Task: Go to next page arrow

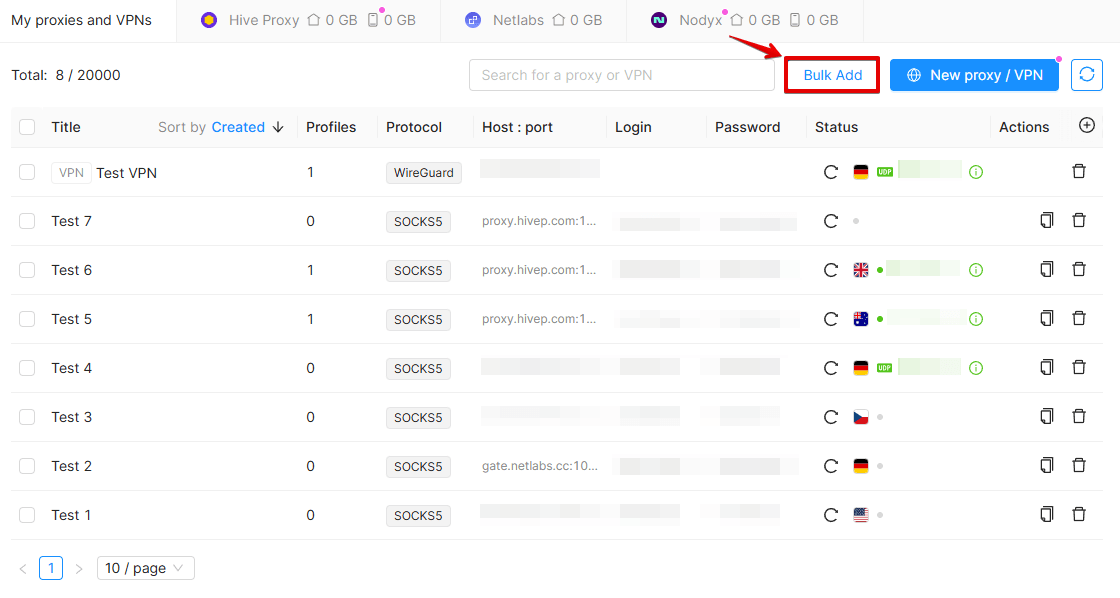Action: (79, 569)
